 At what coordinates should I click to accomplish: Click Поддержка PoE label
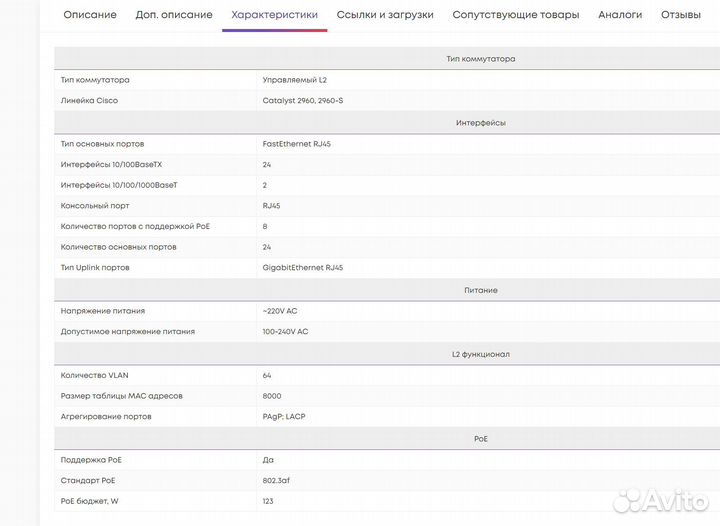91,459
